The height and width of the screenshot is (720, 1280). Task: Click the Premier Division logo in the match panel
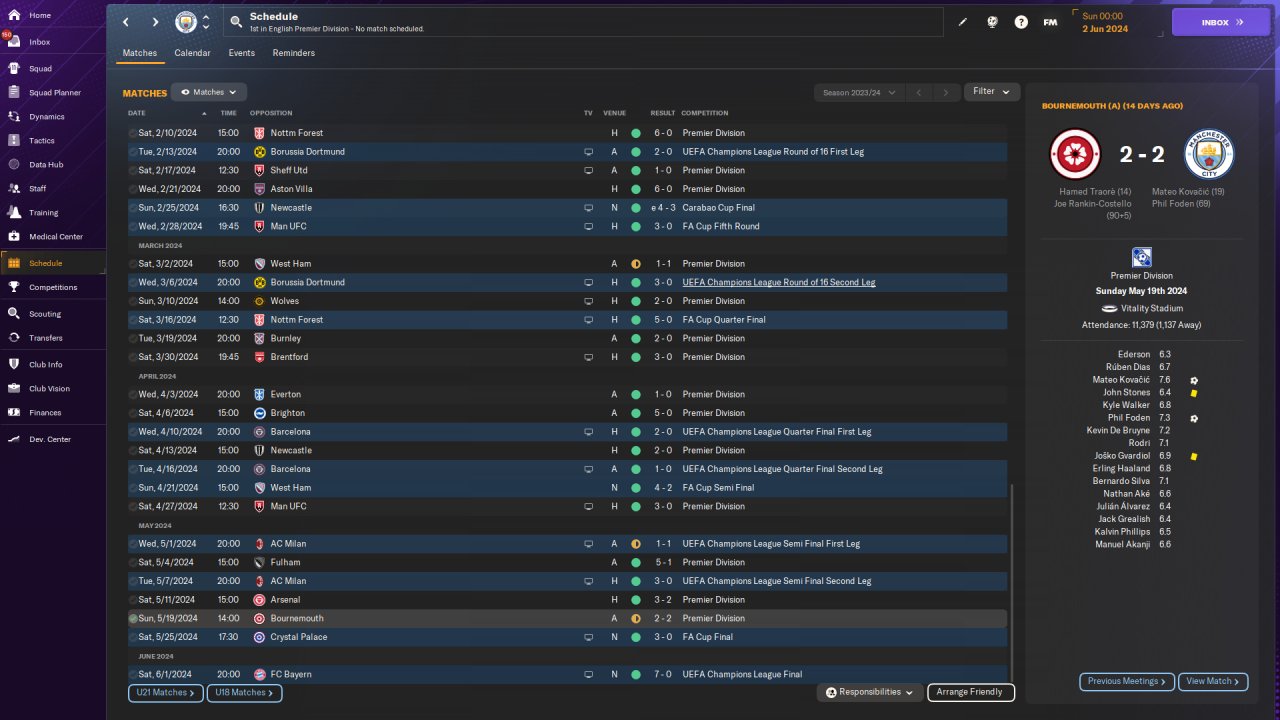click(1141, 257)
